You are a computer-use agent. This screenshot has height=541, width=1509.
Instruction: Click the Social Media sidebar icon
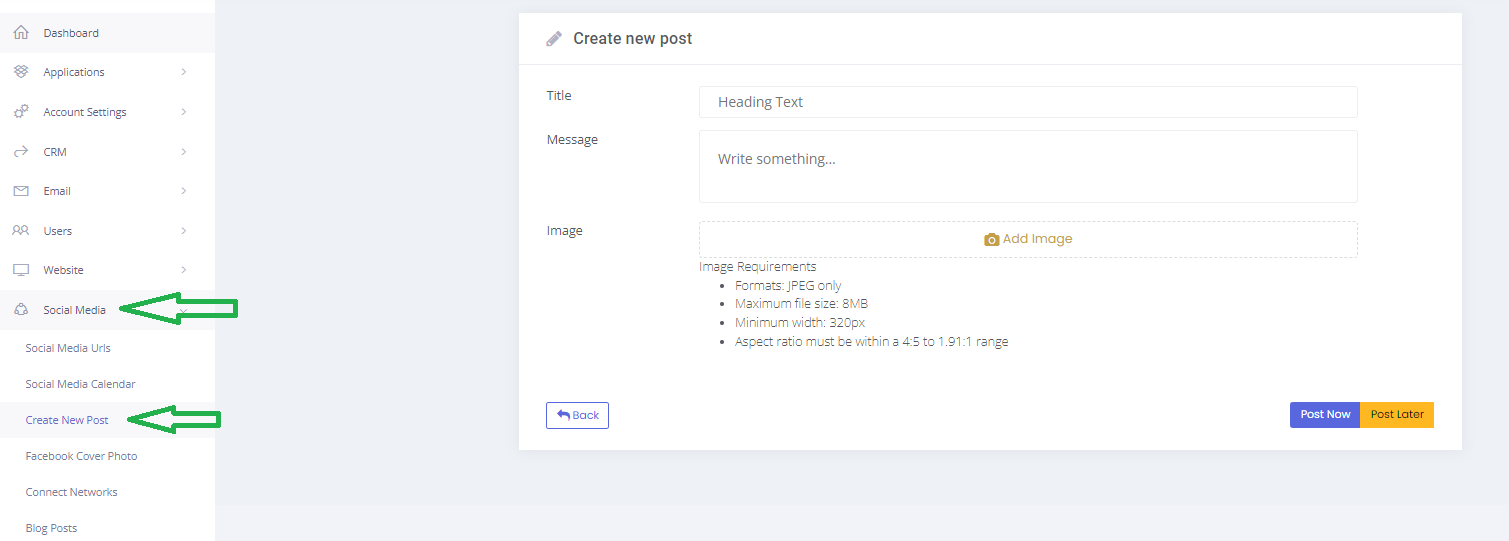click(x=21, y=310)
